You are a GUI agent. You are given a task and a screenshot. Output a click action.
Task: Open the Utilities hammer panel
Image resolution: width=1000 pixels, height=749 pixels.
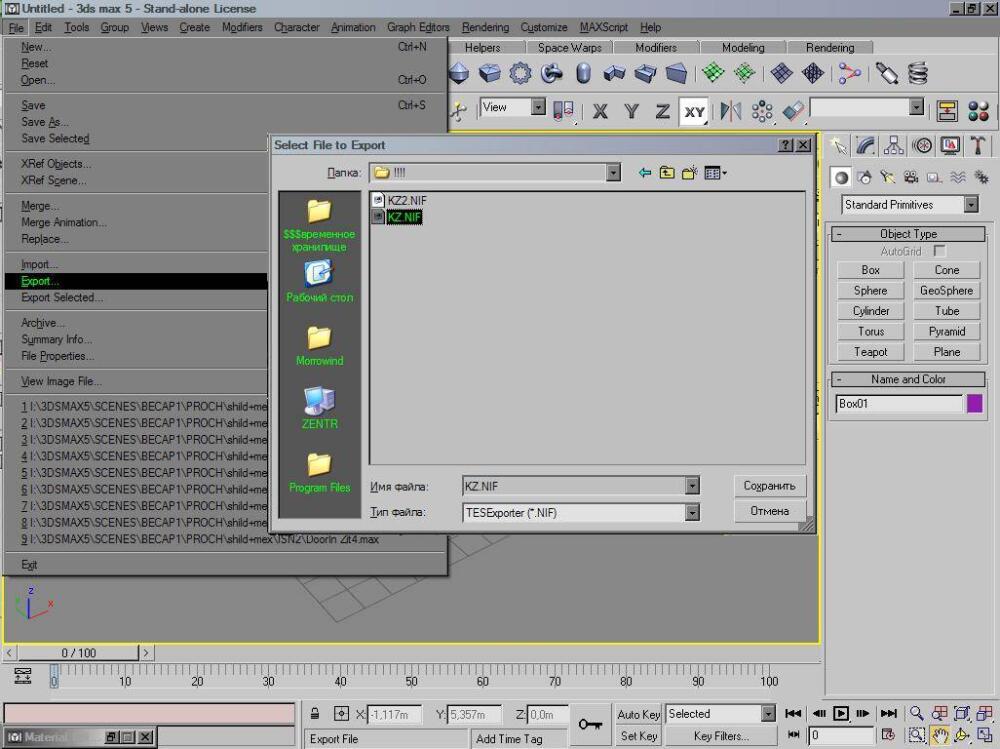pos(978,146)
